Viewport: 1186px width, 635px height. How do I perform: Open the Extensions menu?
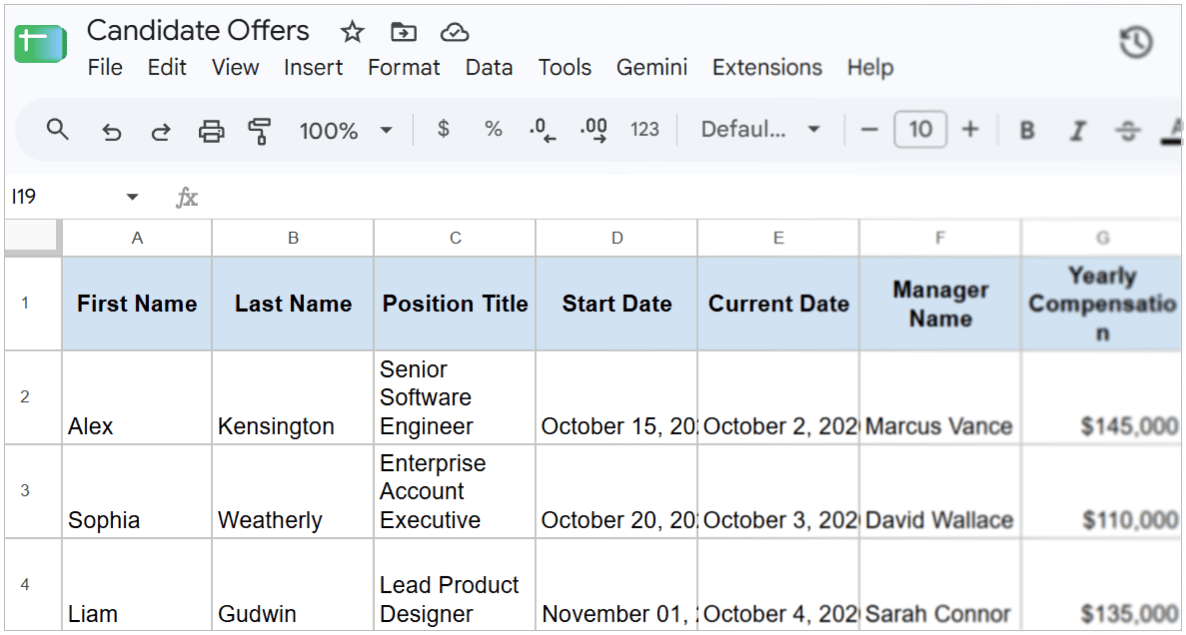(767, 67)
